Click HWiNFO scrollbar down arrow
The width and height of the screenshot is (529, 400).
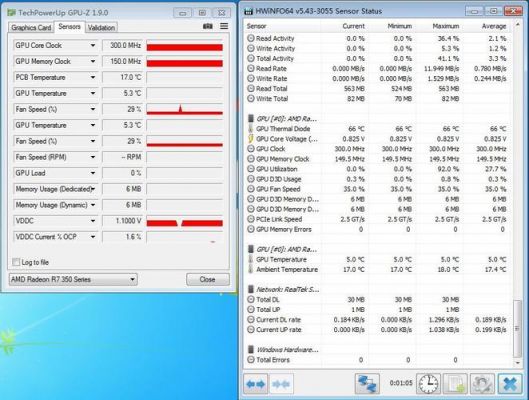(517, 363)
